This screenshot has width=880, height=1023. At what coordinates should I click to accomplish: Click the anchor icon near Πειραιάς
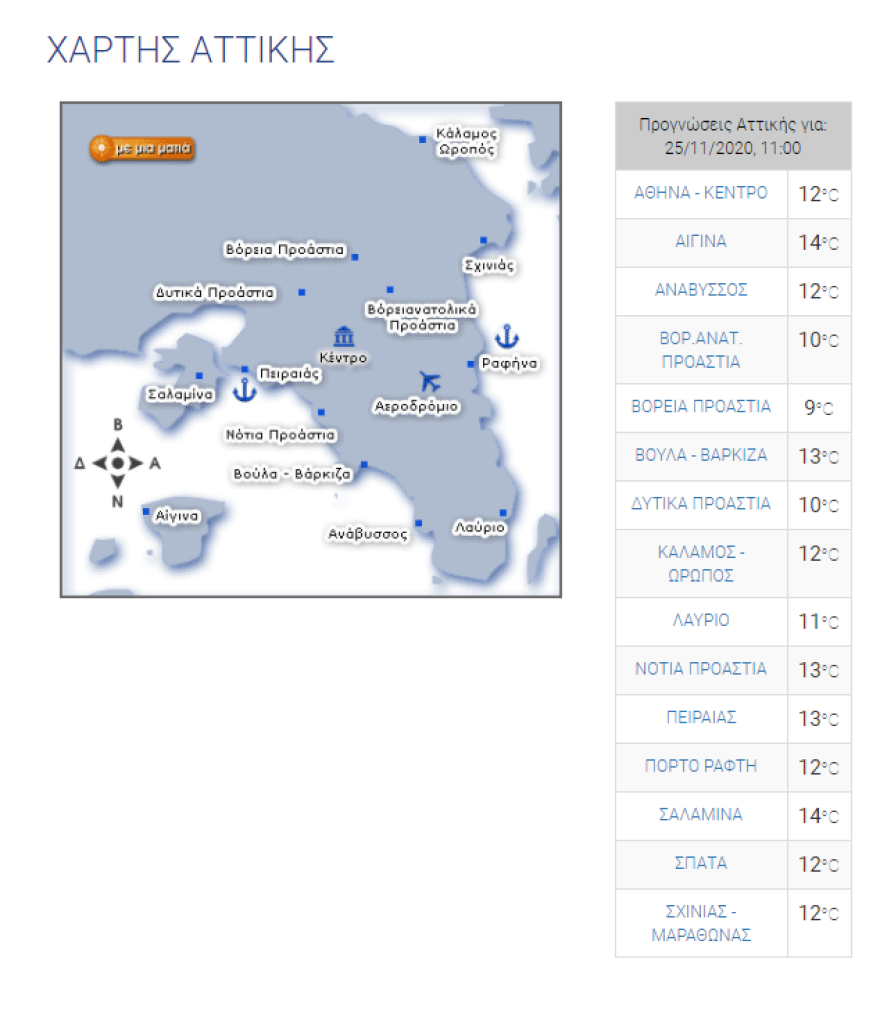(244, 389)
